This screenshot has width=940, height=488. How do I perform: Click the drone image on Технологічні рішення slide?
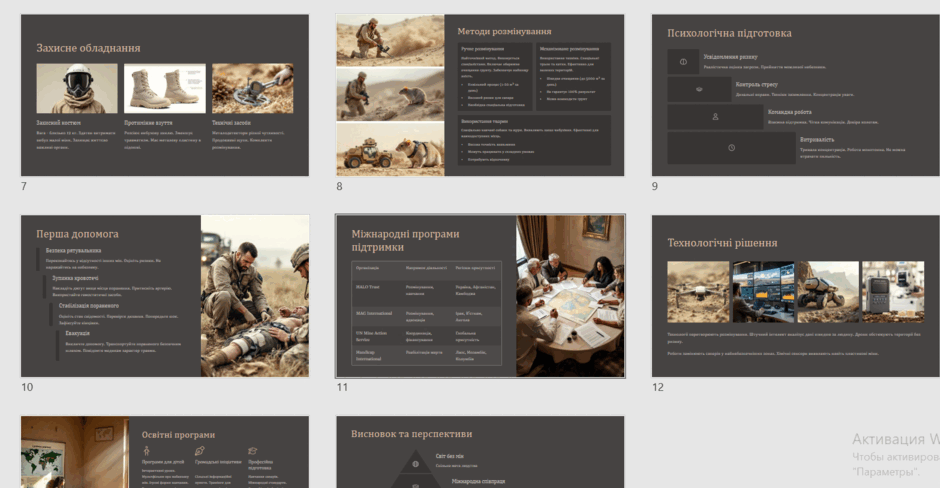(698, 291)
